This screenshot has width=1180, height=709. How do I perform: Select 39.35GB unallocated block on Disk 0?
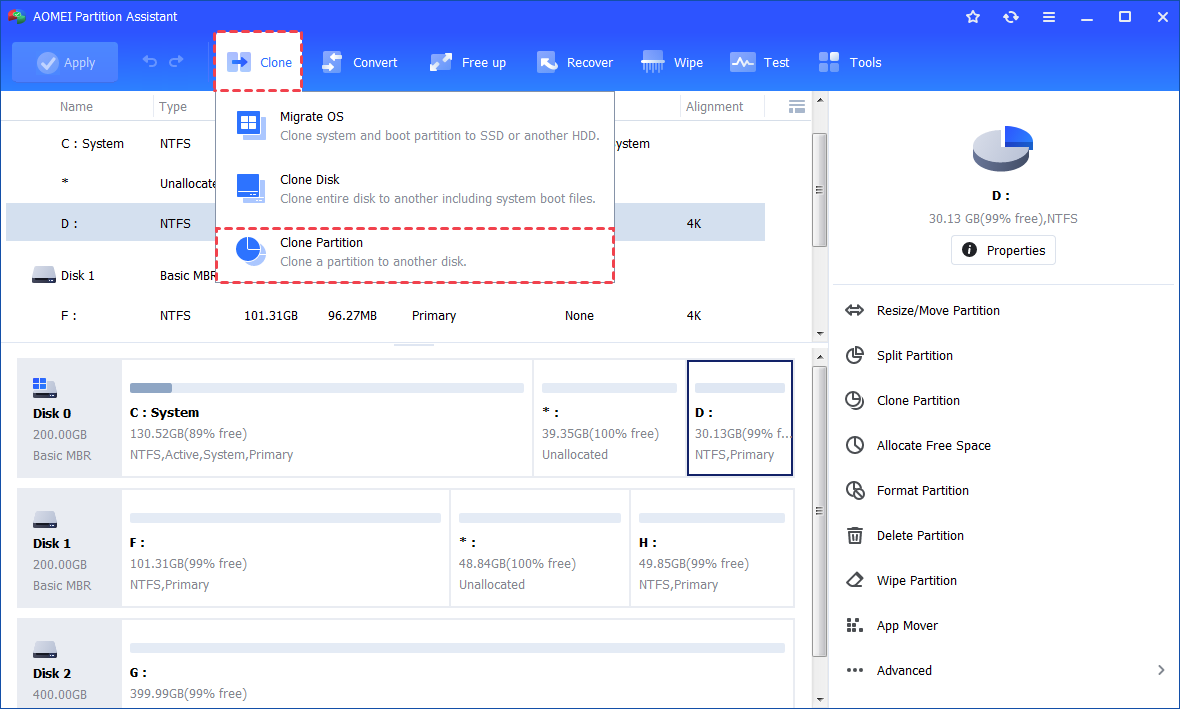pyautogui.click(x=609, y=418)
